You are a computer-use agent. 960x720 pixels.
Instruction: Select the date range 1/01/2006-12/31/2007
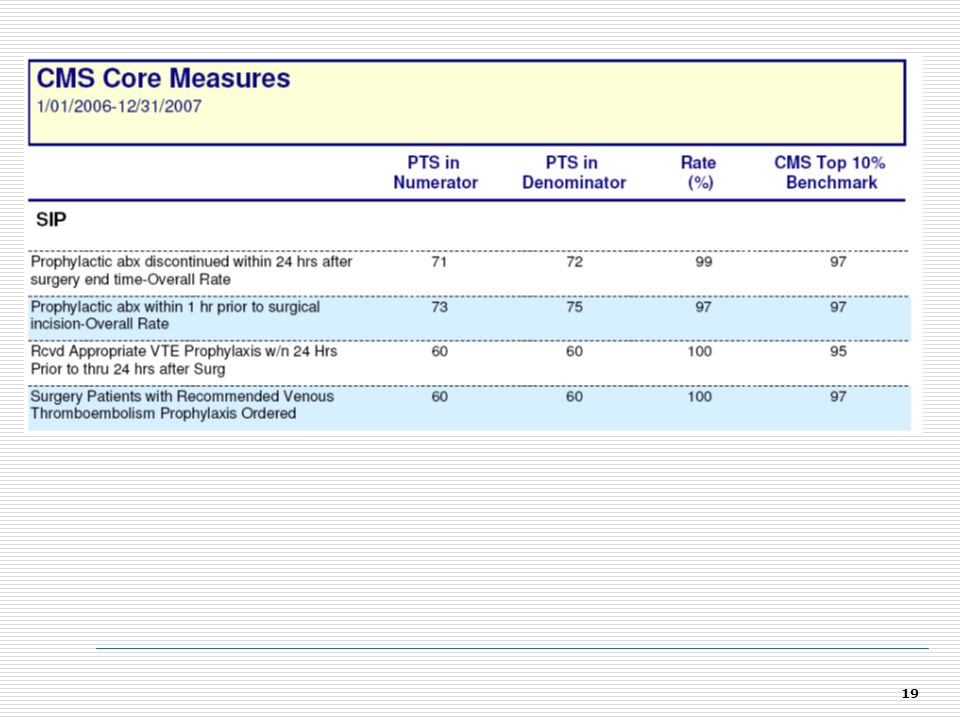pyautogui.click(x=119, y=107)
